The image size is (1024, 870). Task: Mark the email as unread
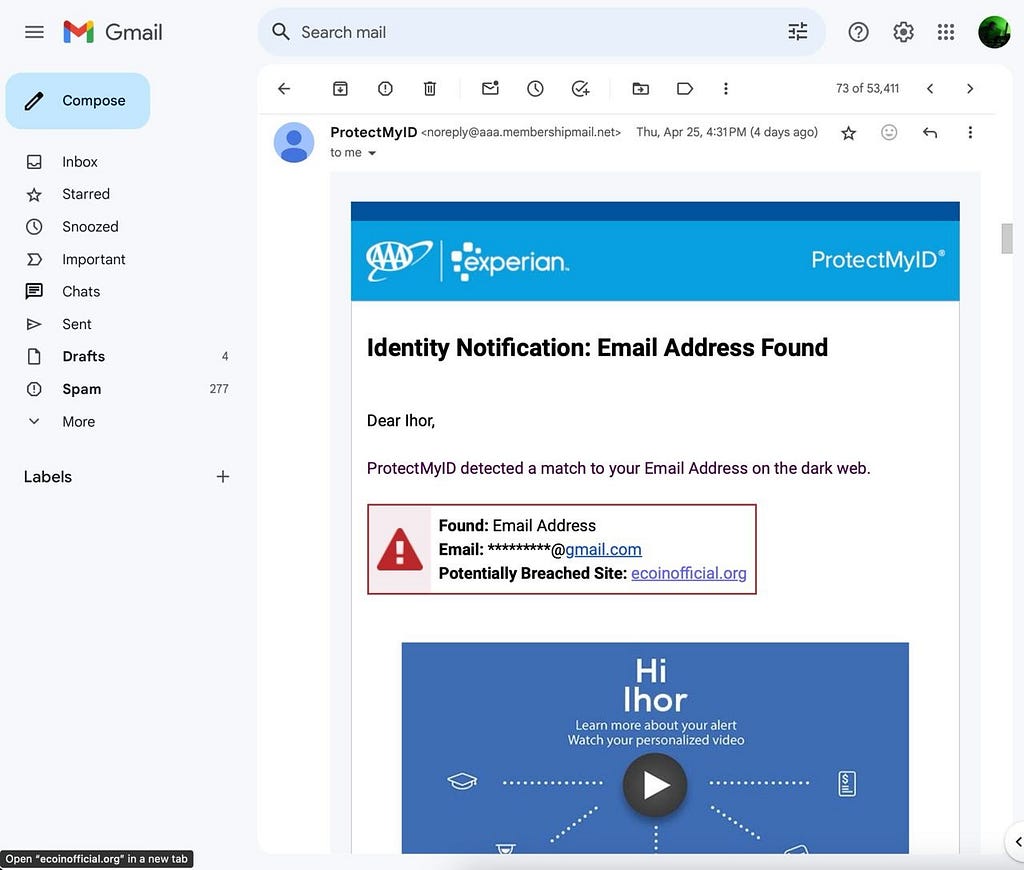(490, 88)
